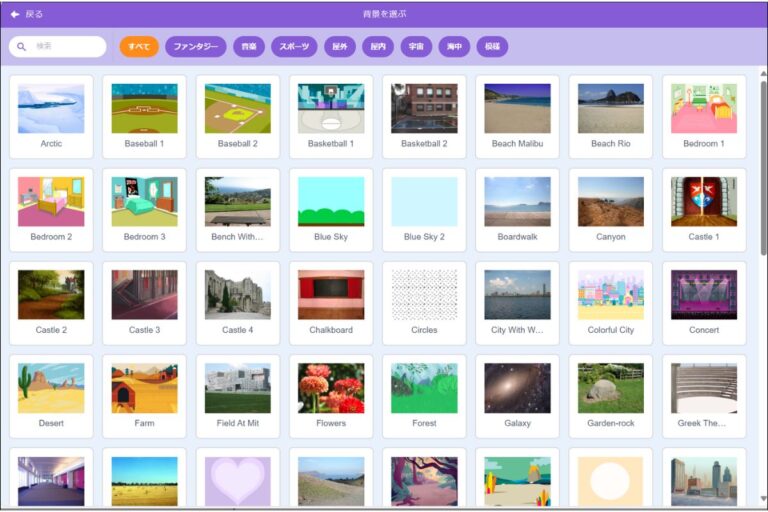
Task: Click in the backdrop search field
Action: (x=66, y=47)
